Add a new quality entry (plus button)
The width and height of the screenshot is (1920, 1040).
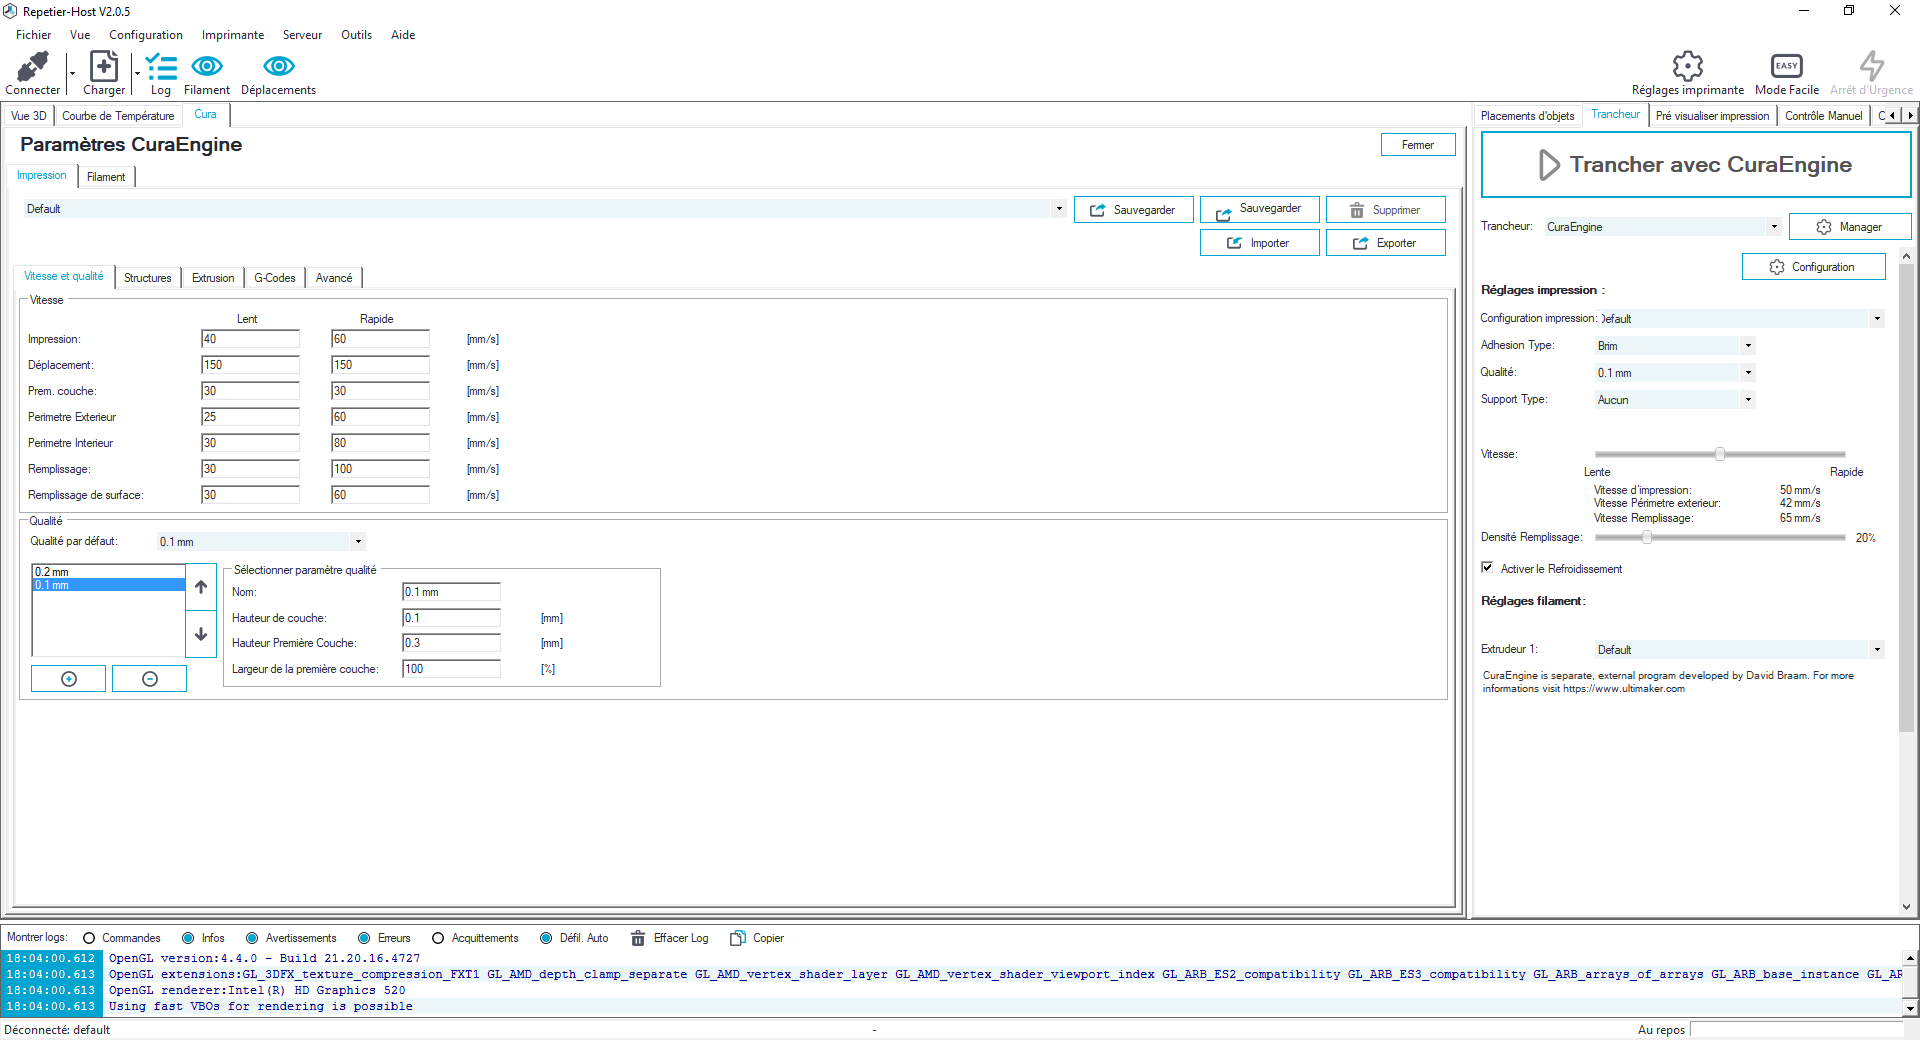(69, 679)
